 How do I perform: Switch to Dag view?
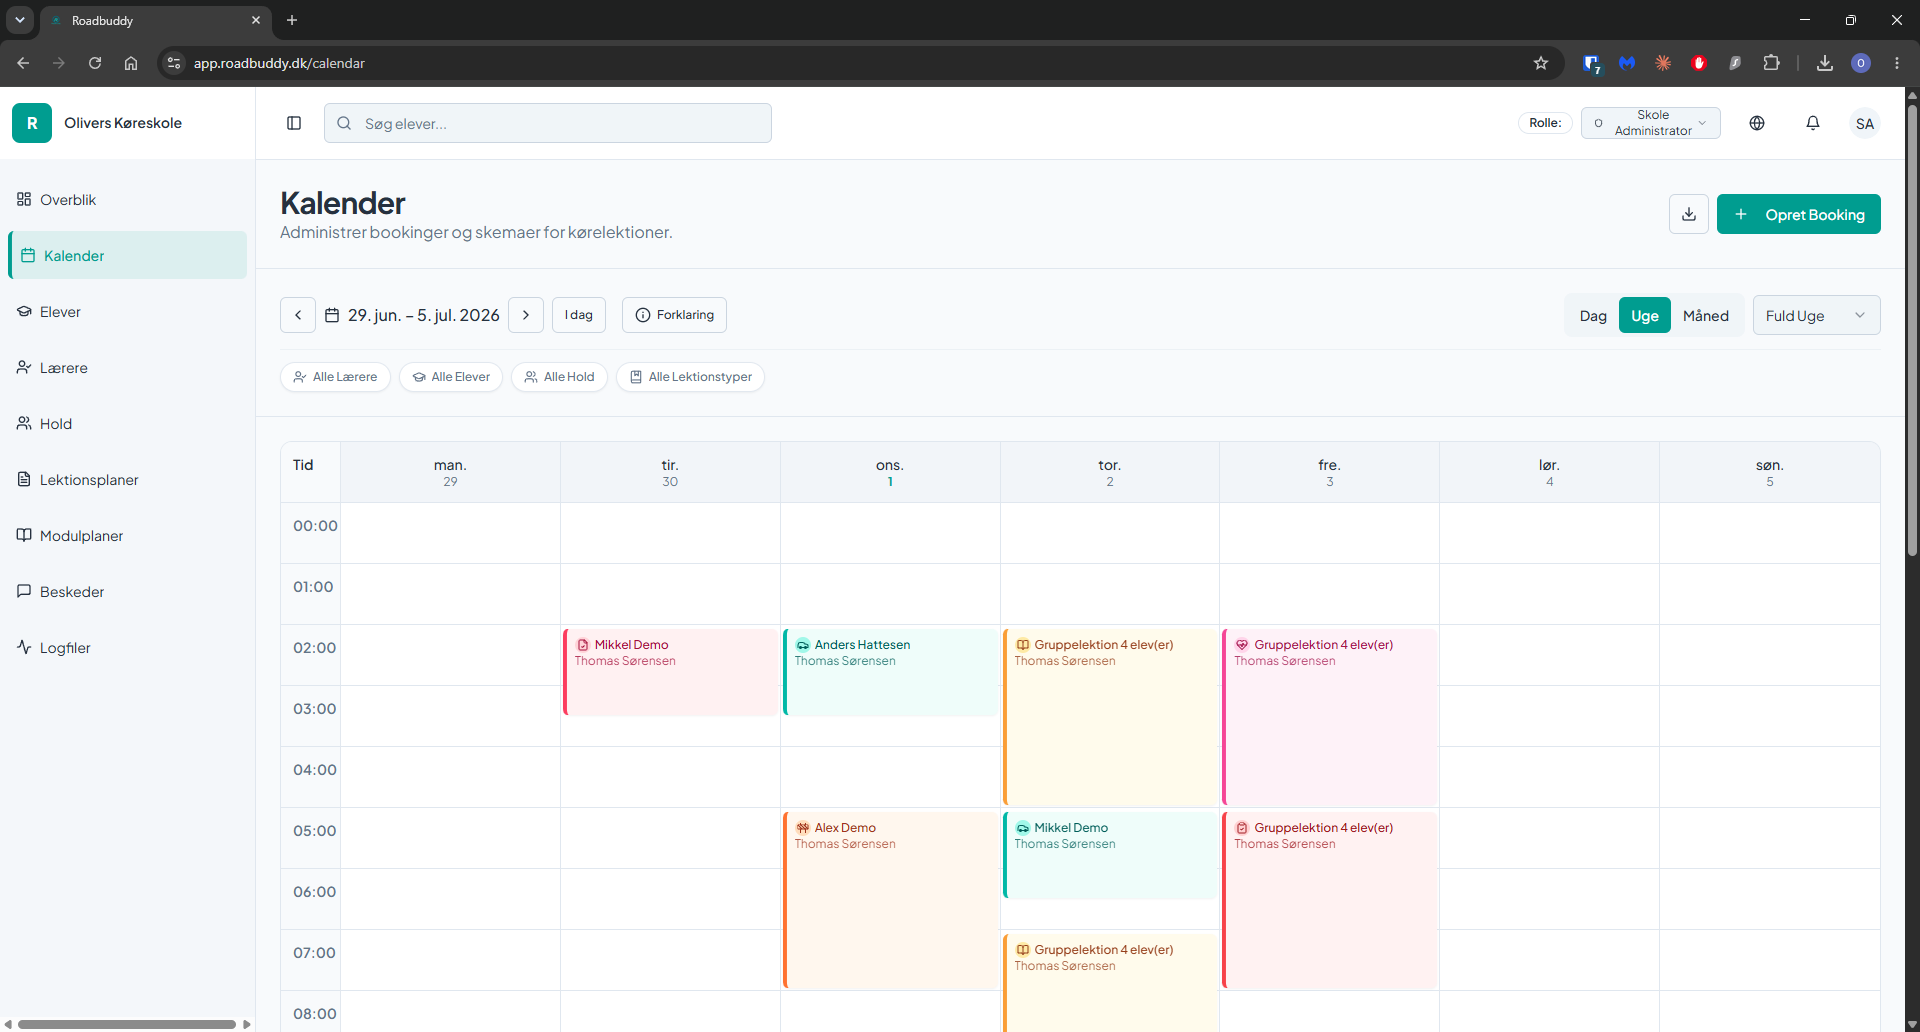[1593, 315]
